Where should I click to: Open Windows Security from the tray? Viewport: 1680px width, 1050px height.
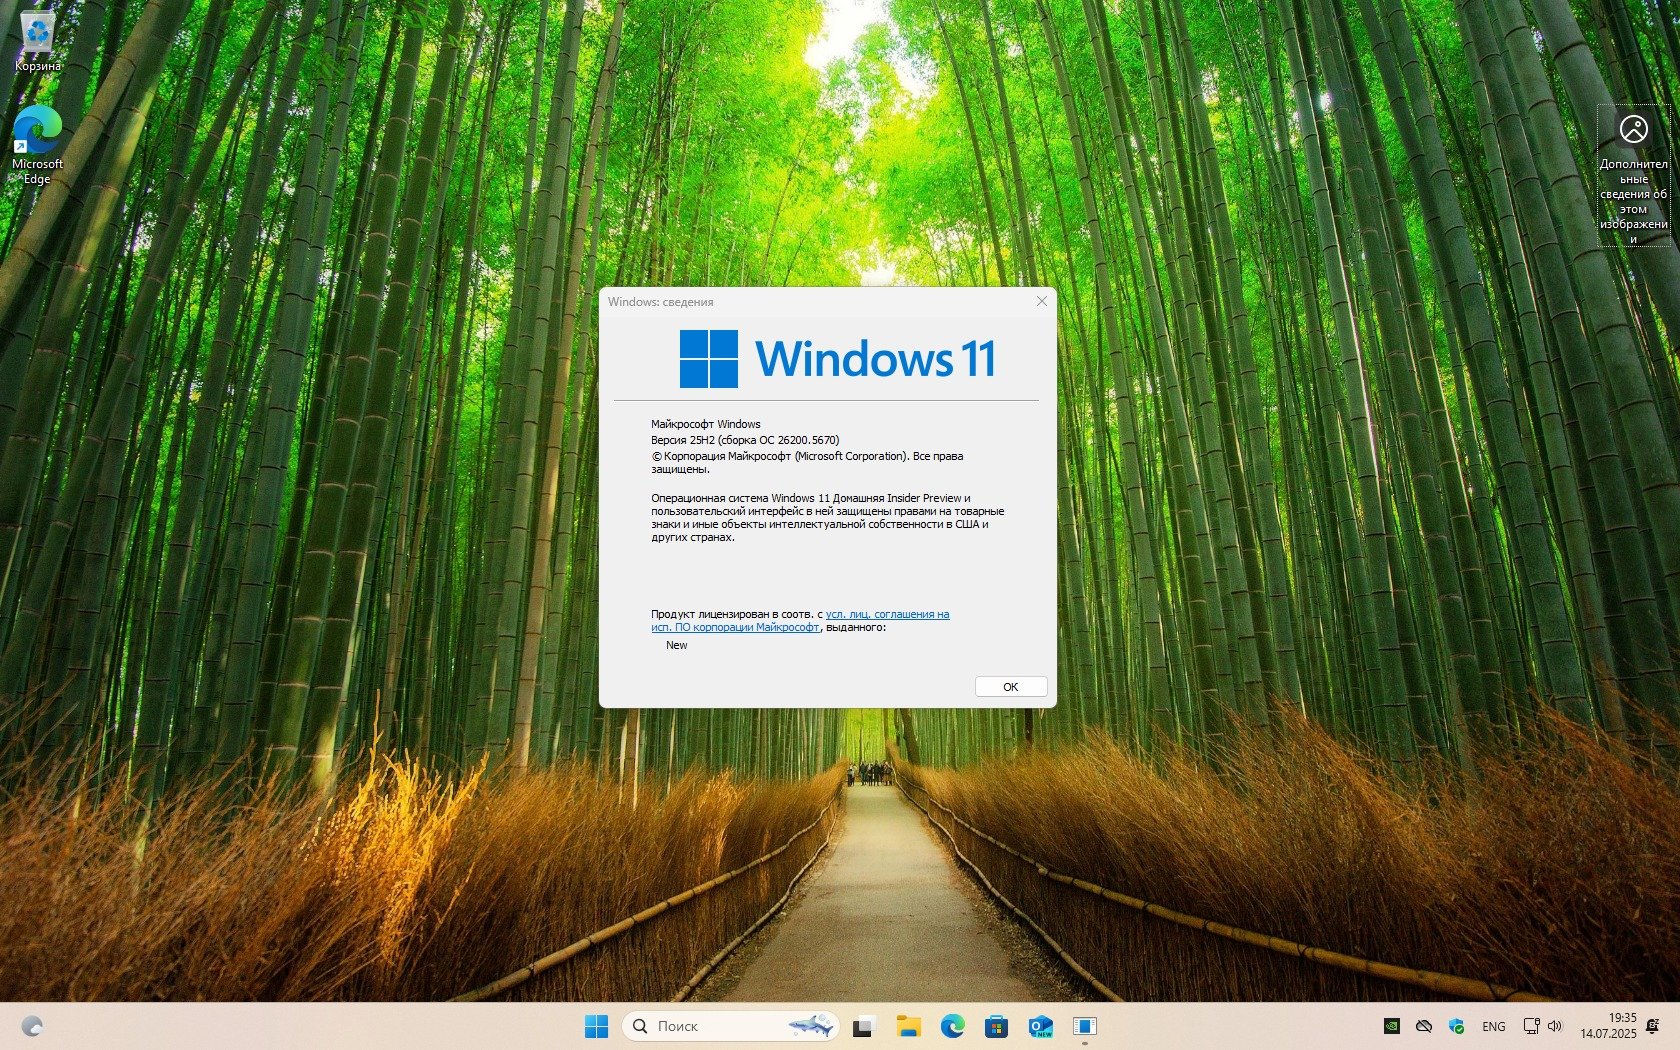1457,1026
